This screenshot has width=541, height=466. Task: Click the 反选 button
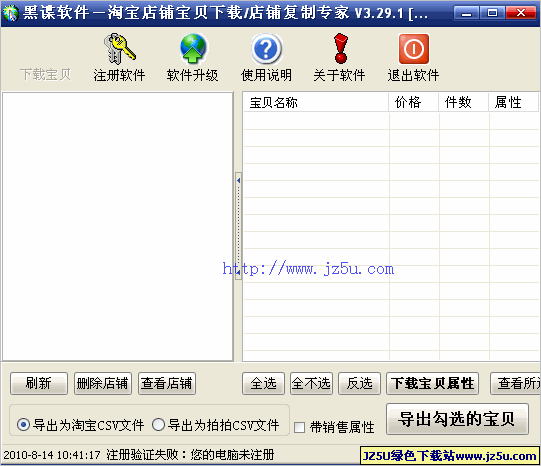[359, 383]
